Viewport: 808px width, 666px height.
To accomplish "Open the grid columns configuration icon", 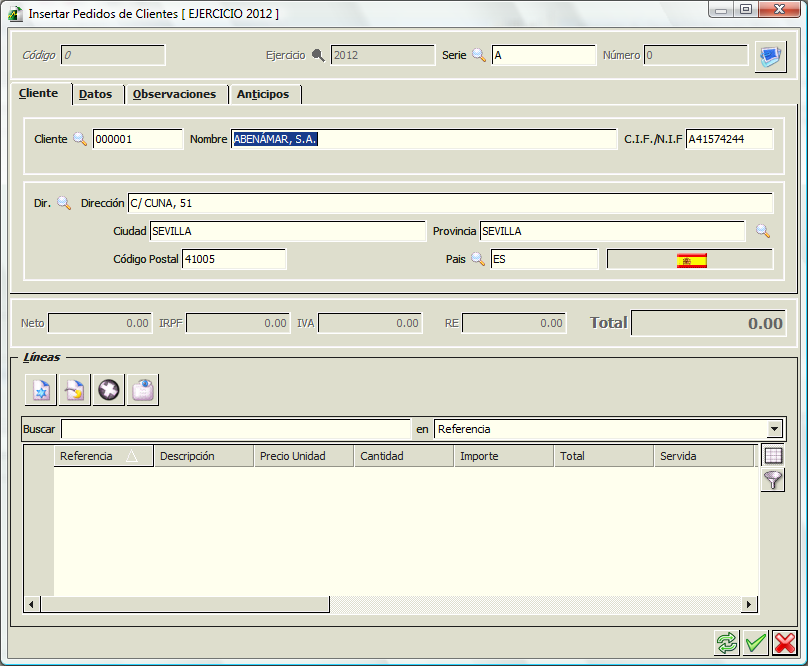I will click(773, 455).
